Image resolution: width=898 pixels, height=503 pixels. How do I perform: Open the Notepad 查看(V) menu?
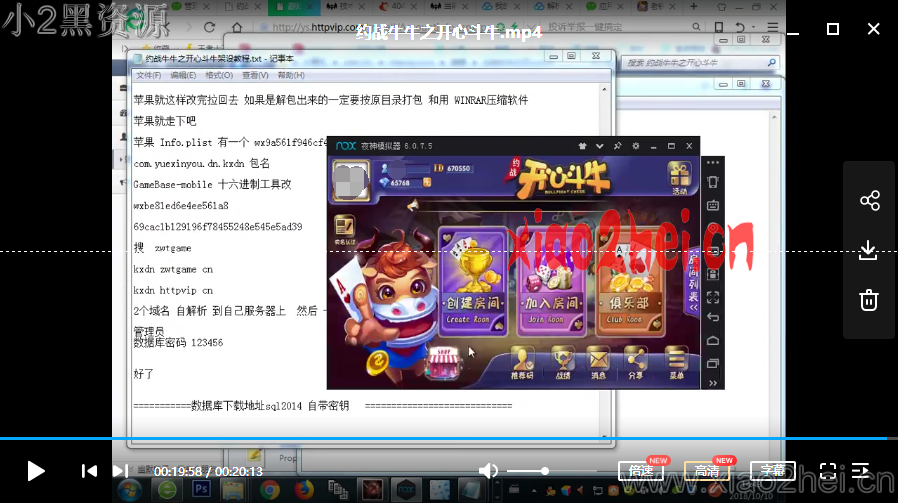click(x=255, y=76)
